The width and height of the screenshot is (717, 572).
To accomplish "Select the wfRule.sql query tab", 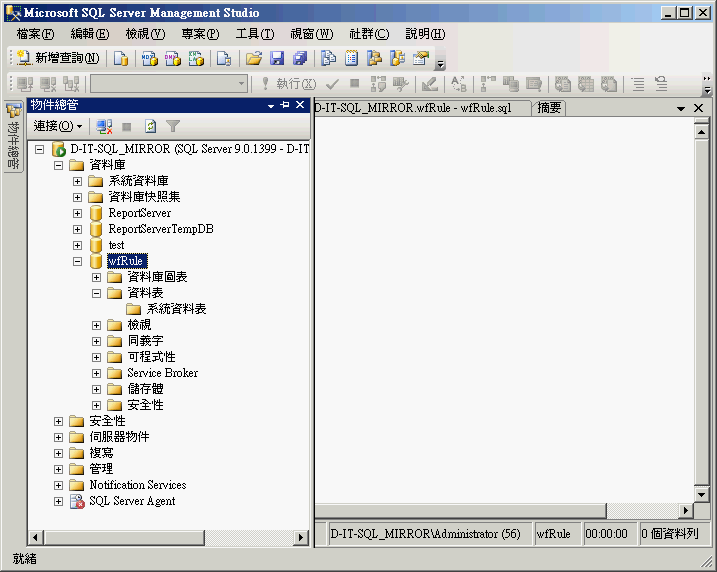I will [x=422, y=108].
